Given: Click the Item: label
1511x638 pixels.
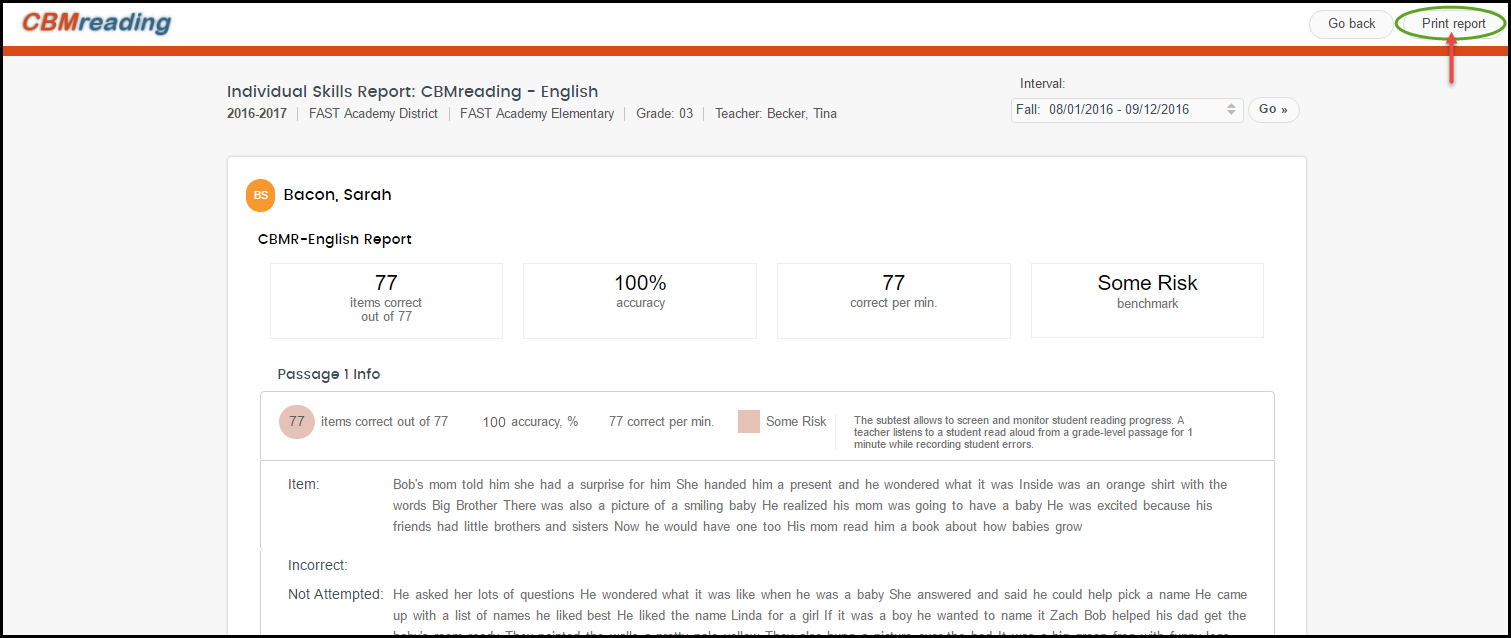Looking at the screenshot, I should click(x=304, y=485).
